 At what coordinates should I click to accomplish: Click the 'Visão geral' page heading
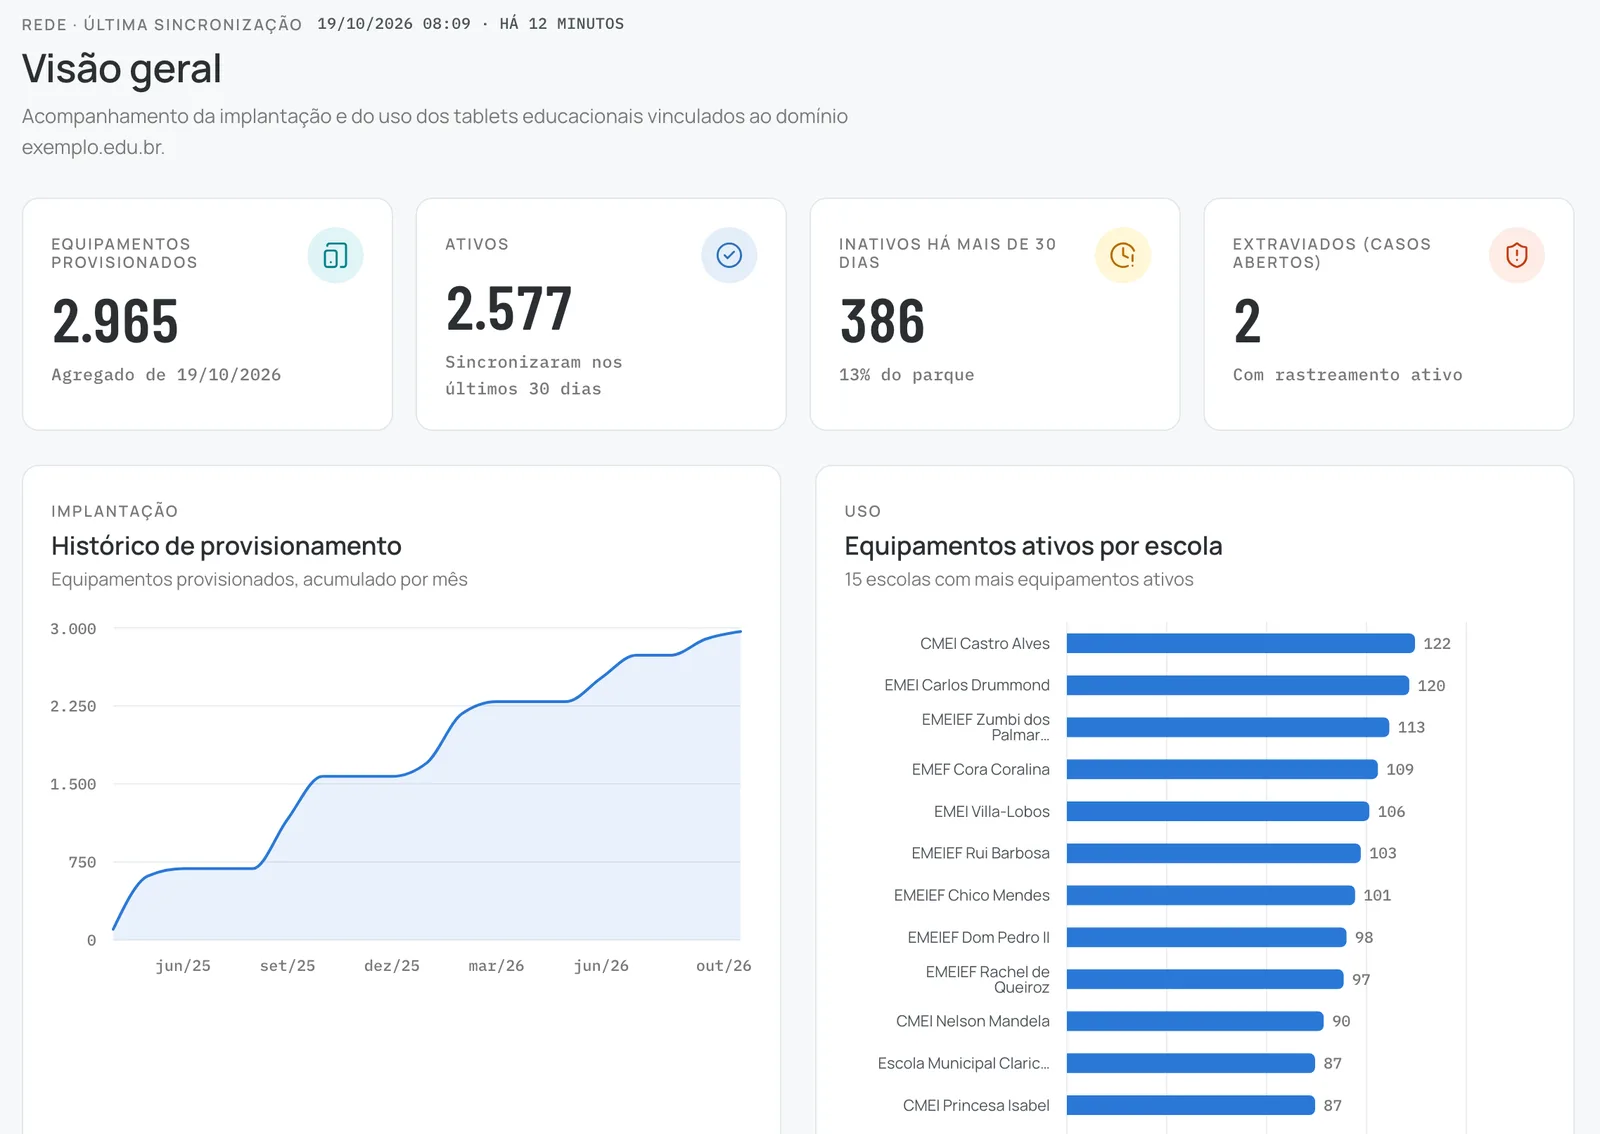tap(122, 69)
